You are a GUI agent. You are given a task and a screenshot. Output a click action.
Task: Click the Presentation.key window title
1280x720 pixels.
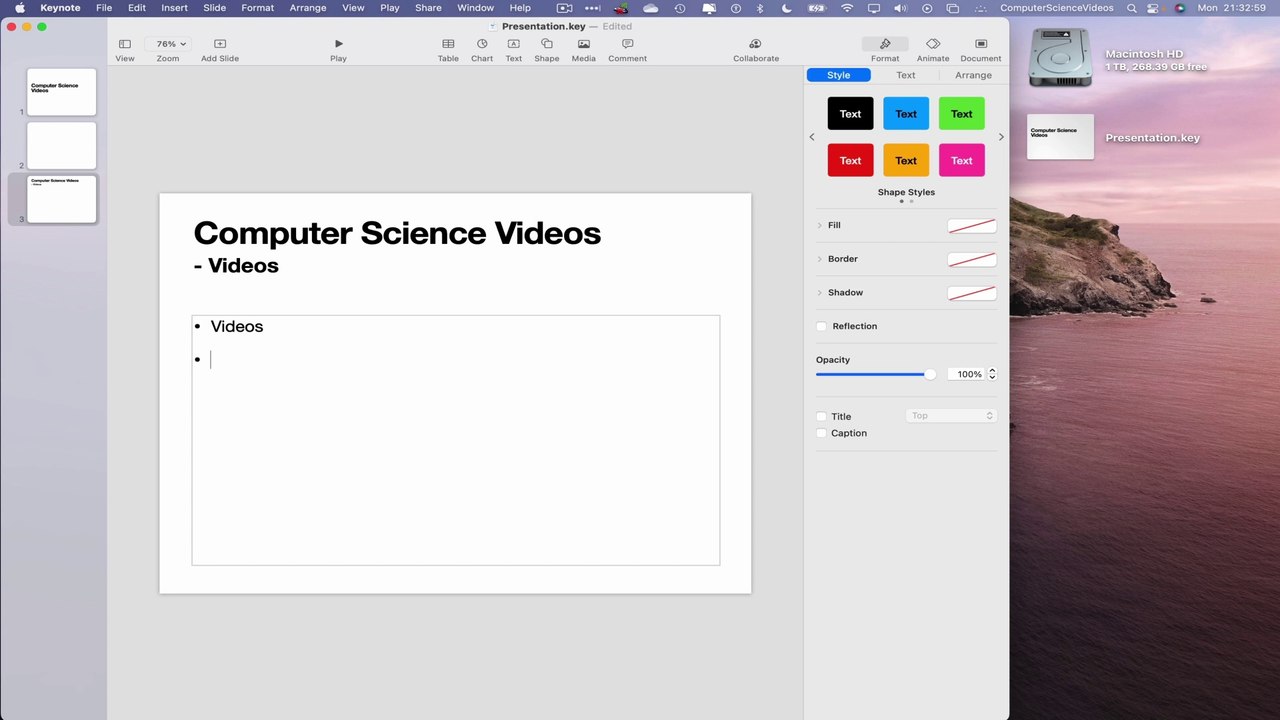(543, 26)
